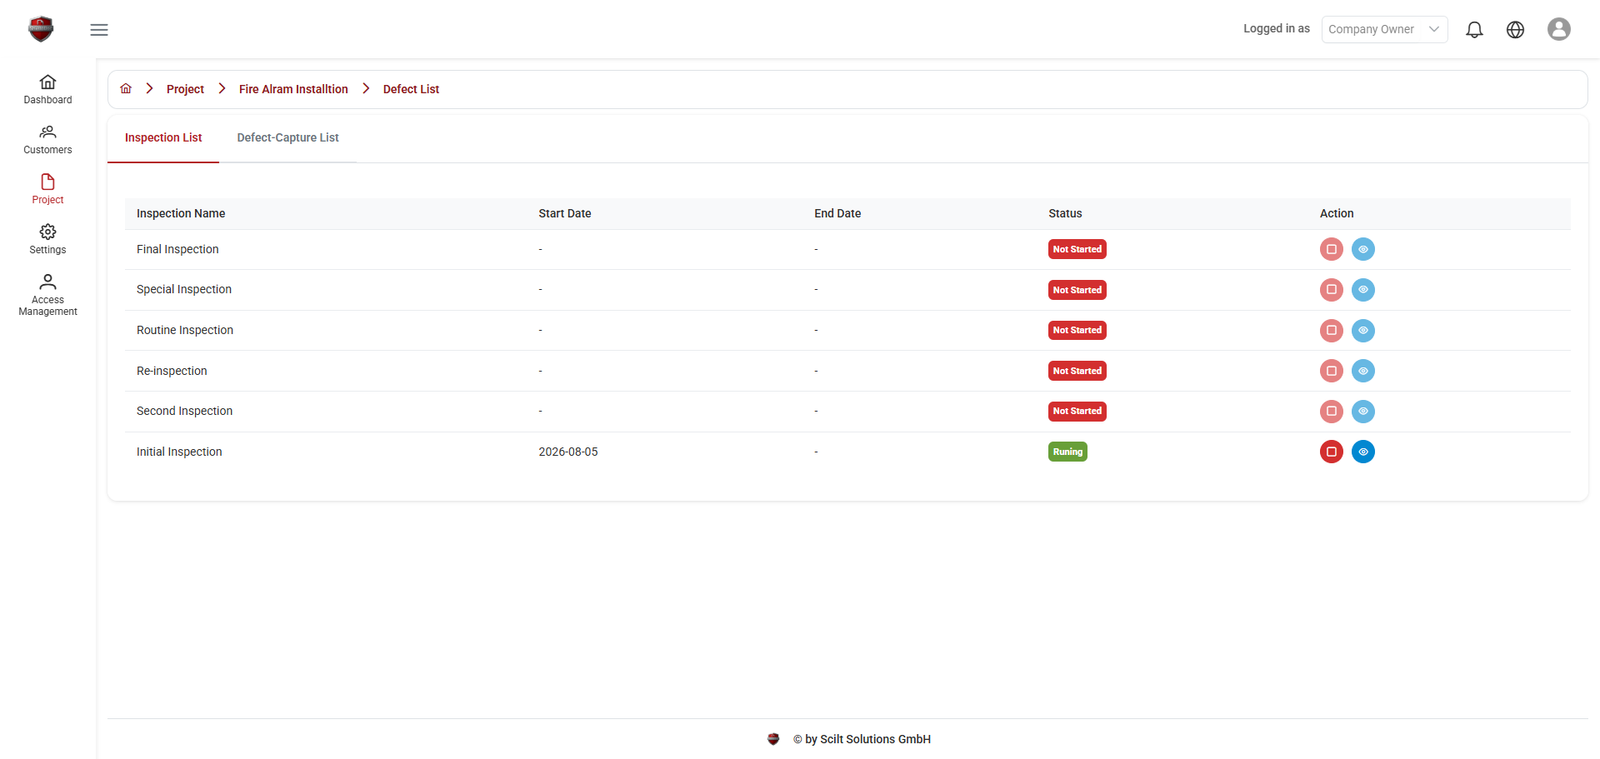Click stop icon for Final Inspection

[1331, 249]
